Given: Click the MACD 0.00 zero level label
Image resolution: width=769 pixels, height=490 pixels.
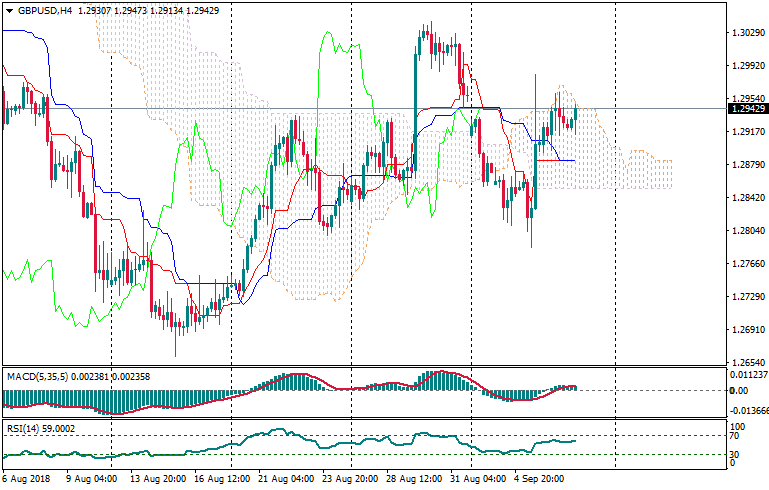Looking at the screenshot, I should pyautogui.click(x=739, y=390).
